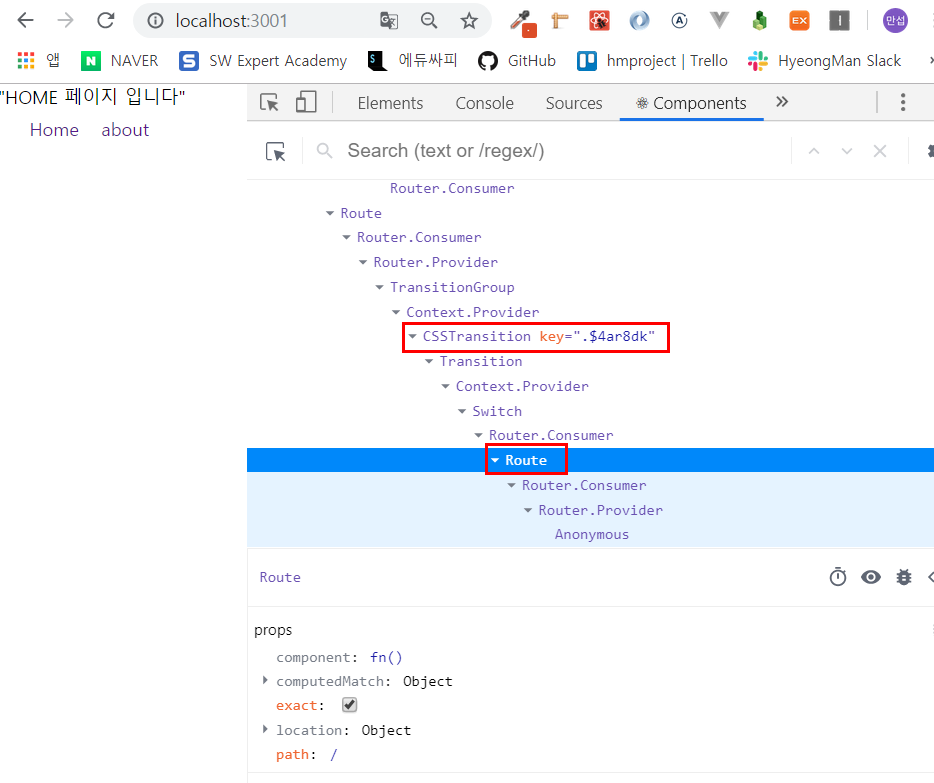
Task: Select the Anonymous component
Action: [x=591, y=535]
